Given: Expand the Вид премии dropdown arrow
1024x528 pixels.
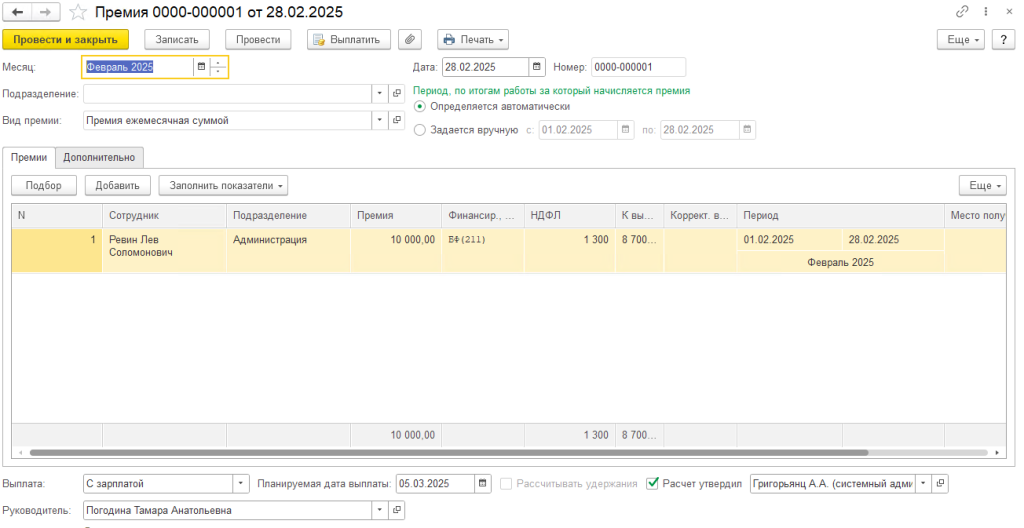Looking at the screenshot, I should pyautogui.click(x=381, y=120).
